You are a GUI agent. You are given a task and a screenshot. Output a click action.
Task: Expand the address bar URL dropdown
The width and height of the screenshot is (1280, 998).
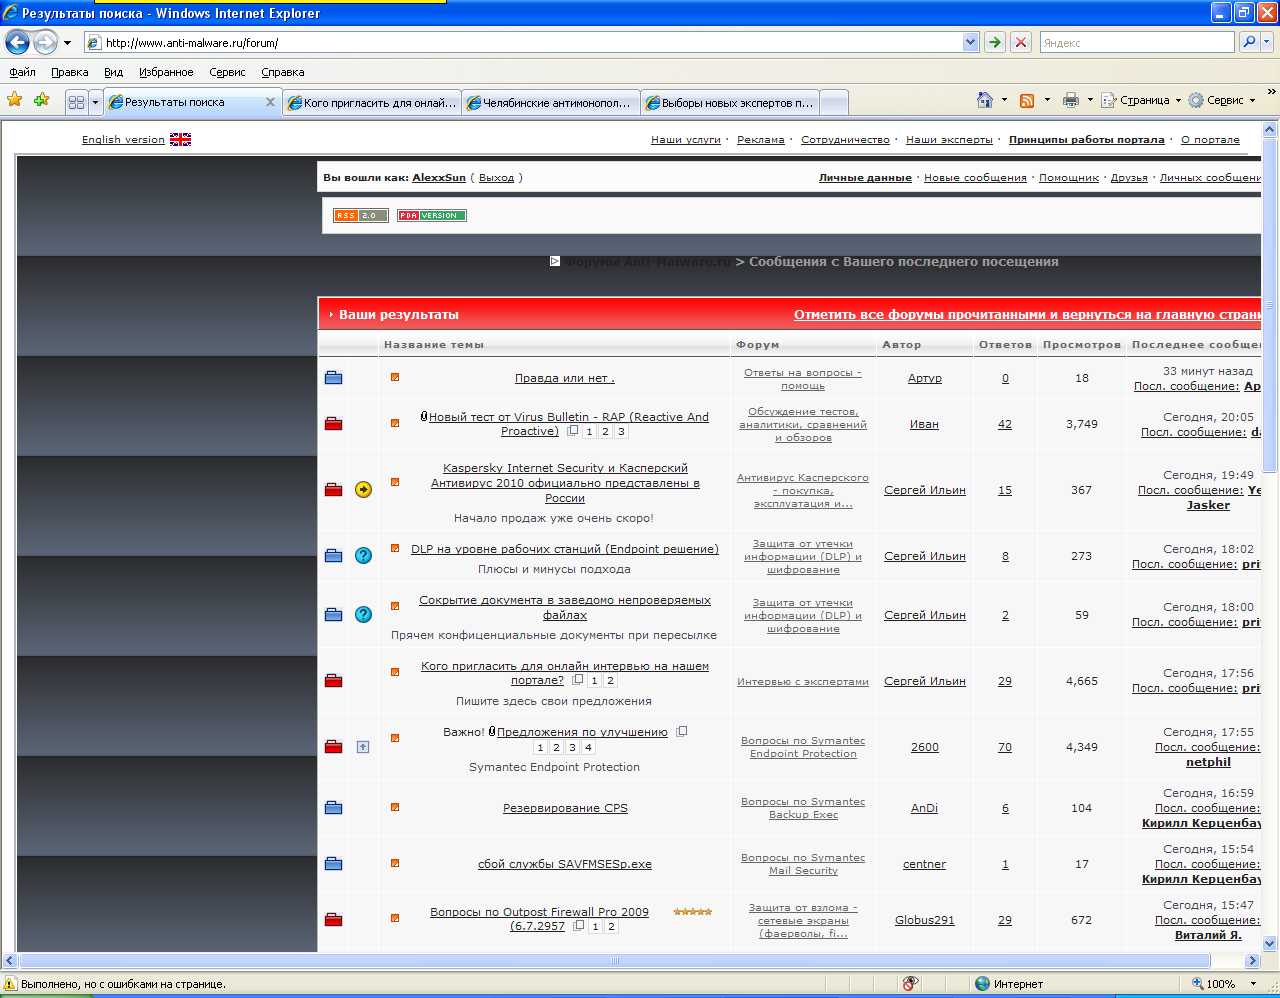[x=970, y=42]
